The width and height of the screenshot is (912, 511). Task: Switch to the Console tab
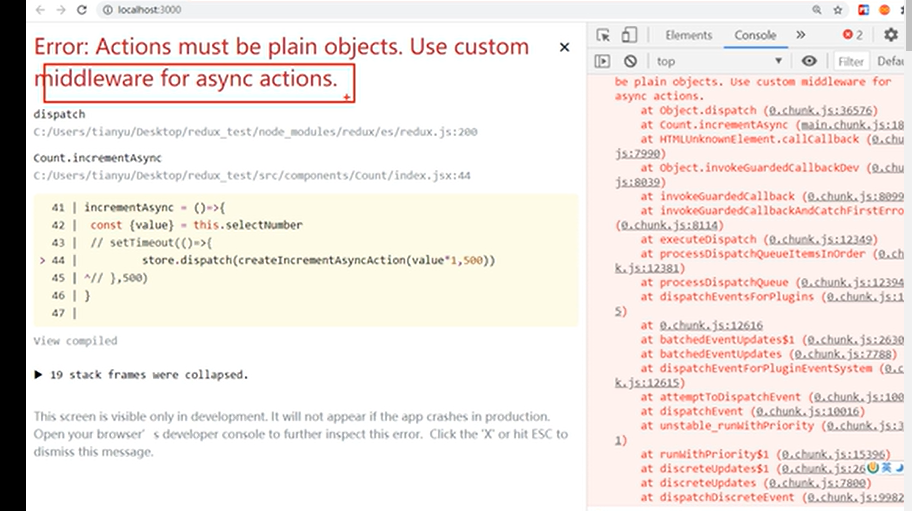[x=755, y=35]
